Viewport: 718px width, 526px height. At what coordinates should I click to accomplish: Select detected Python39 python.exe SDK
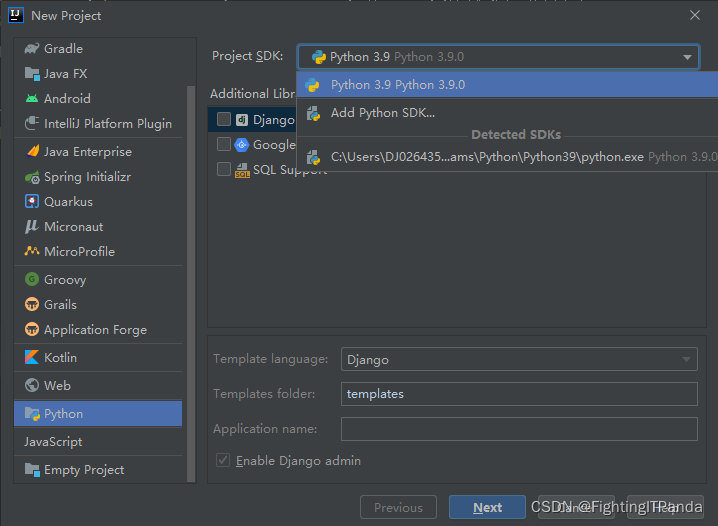[x=507, y=157]
